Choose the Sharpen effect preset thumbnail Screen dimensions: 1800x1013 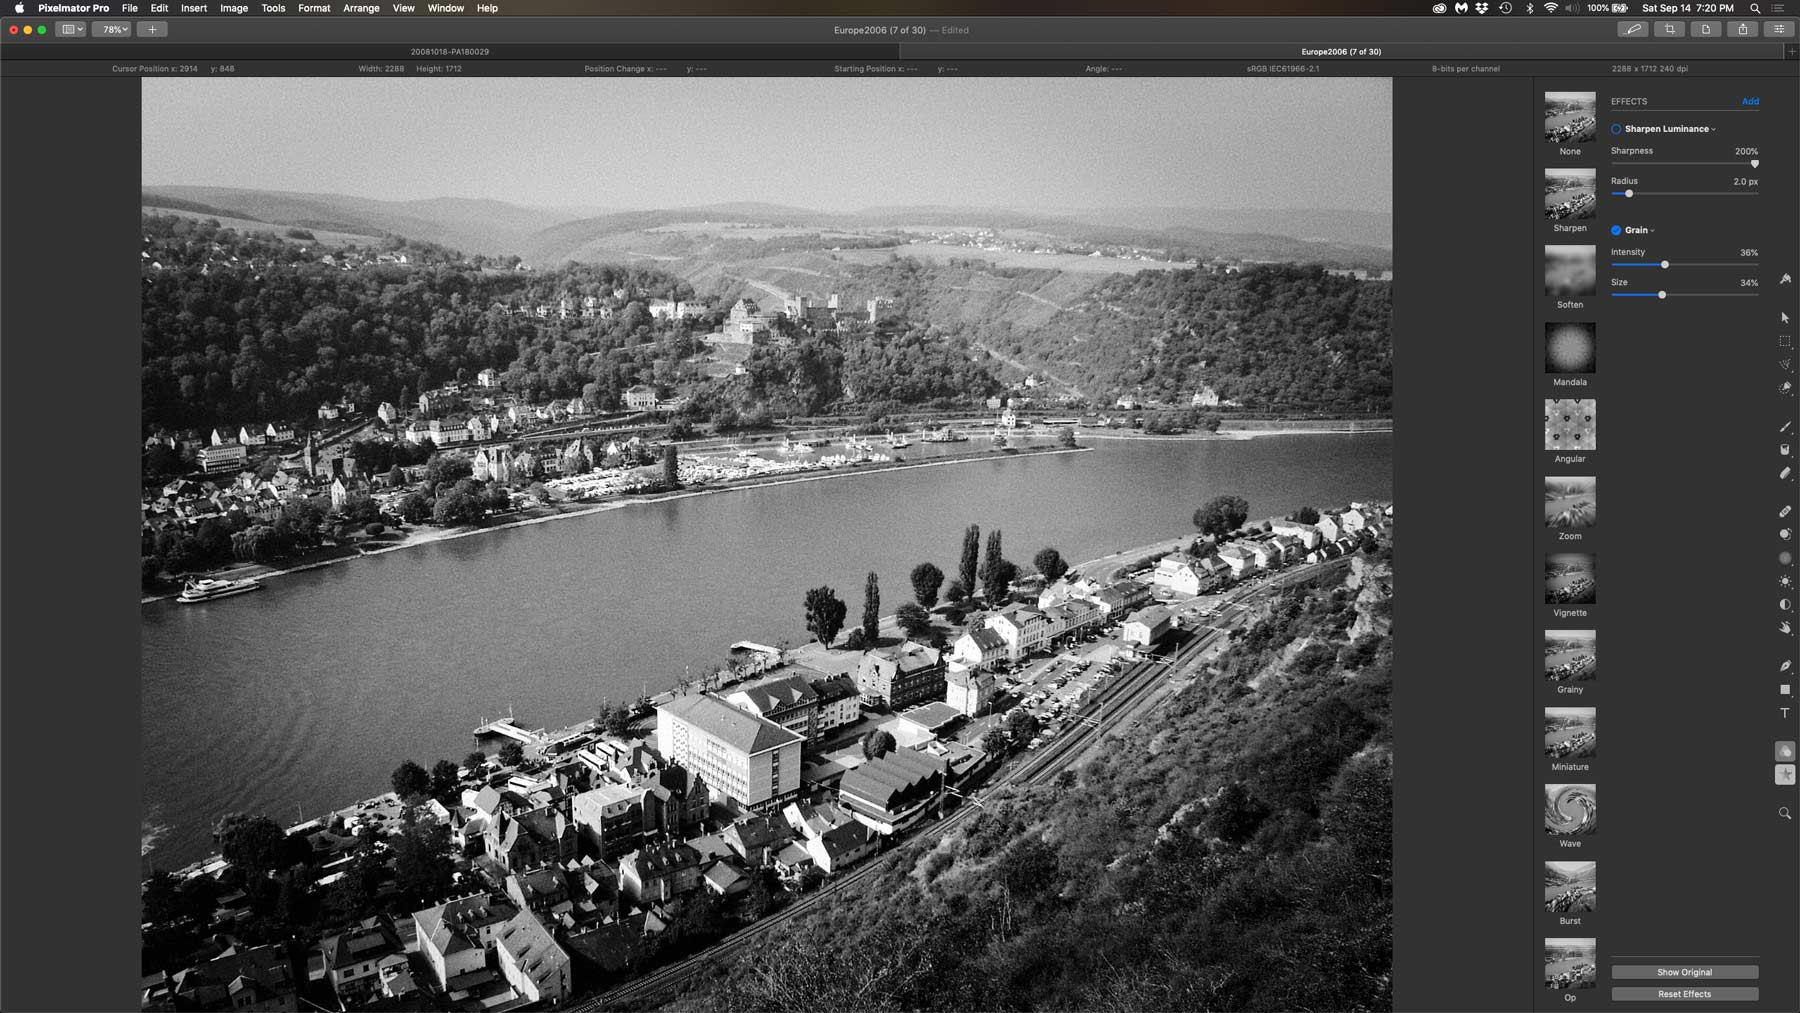coord(1570,194)
